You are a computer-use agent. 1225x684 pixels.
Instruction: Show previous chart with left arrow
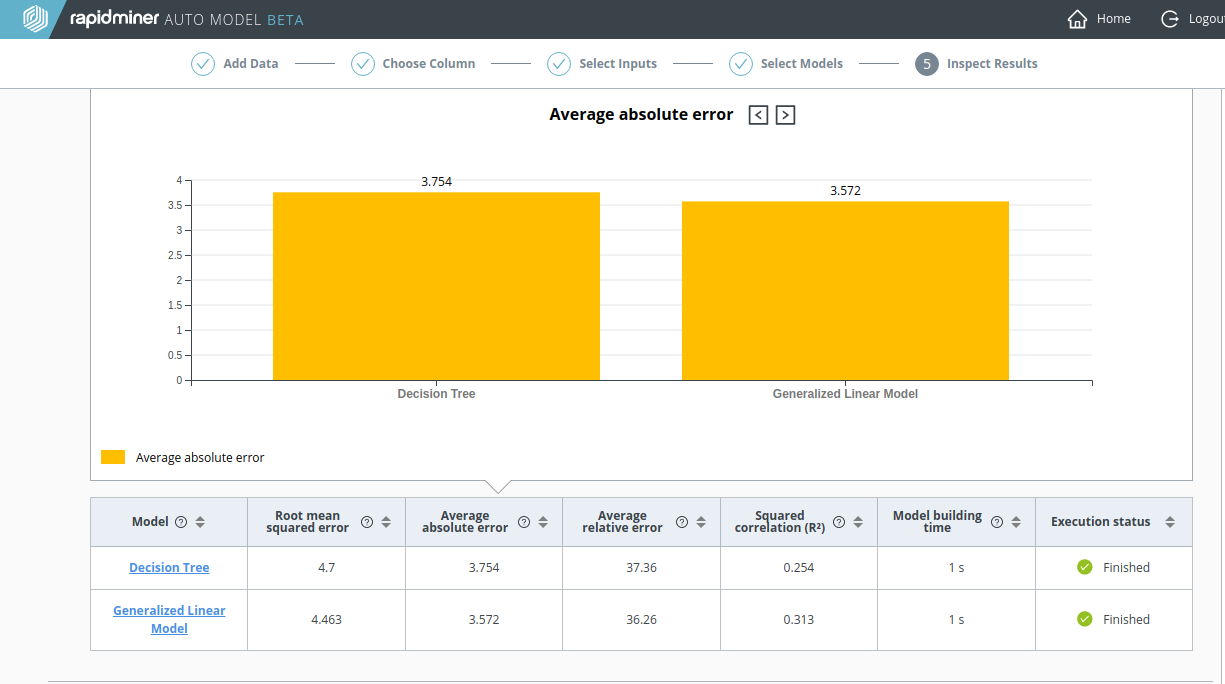(759, 115)
